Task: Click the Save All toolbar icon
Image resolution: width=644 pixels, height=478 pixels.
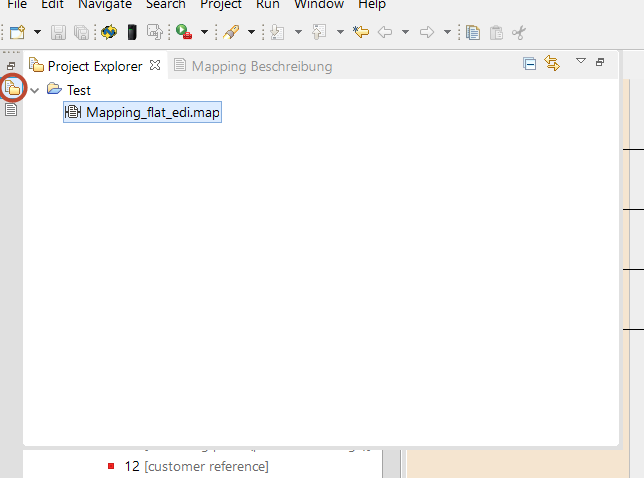Action: (x=81, y=32)
